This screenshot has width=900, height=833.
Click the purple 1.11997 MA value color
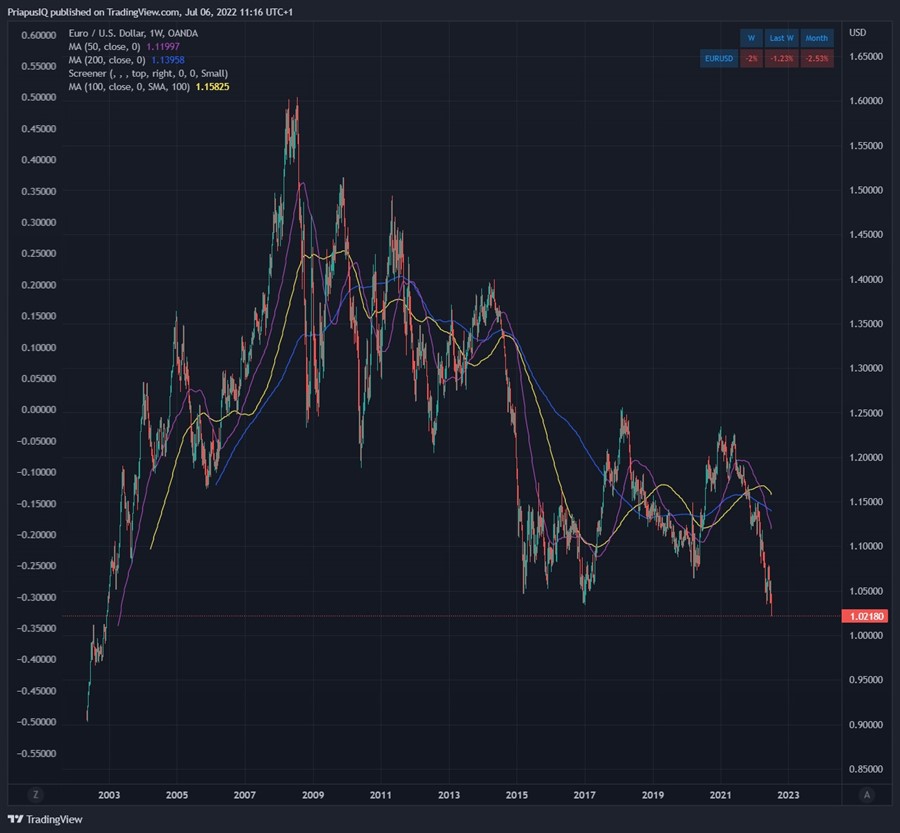click(x=164, y=46)
